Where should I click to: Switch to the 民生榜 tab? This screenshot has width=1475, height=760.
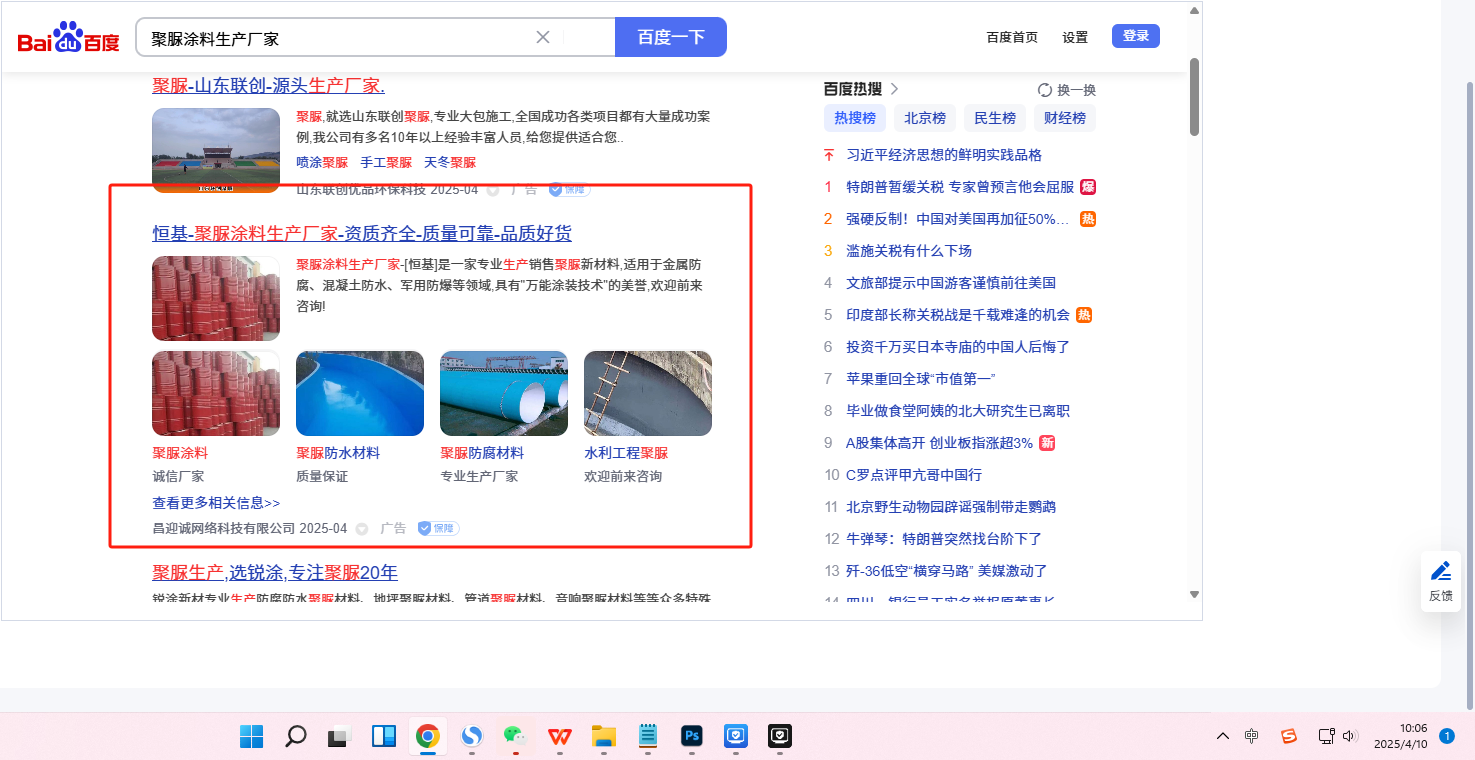pos(995,118)
